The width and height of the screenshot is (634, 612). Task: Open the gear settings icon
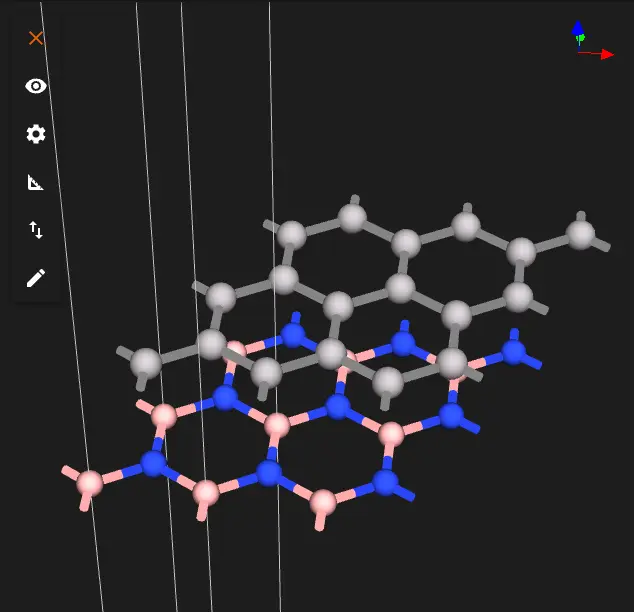tap(36, 134)
